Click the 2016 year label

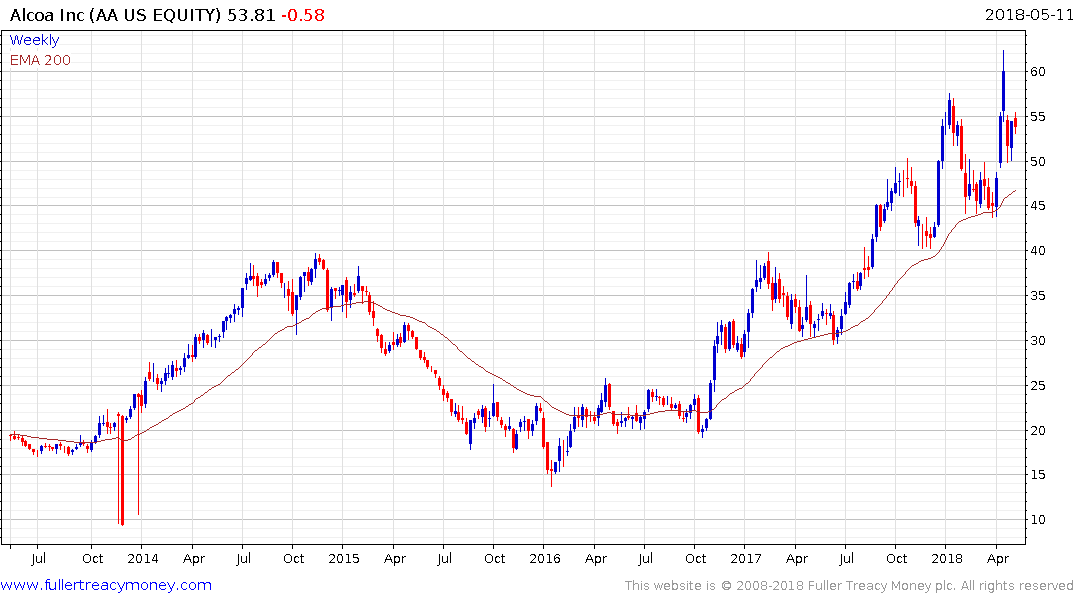pos(545,559)
